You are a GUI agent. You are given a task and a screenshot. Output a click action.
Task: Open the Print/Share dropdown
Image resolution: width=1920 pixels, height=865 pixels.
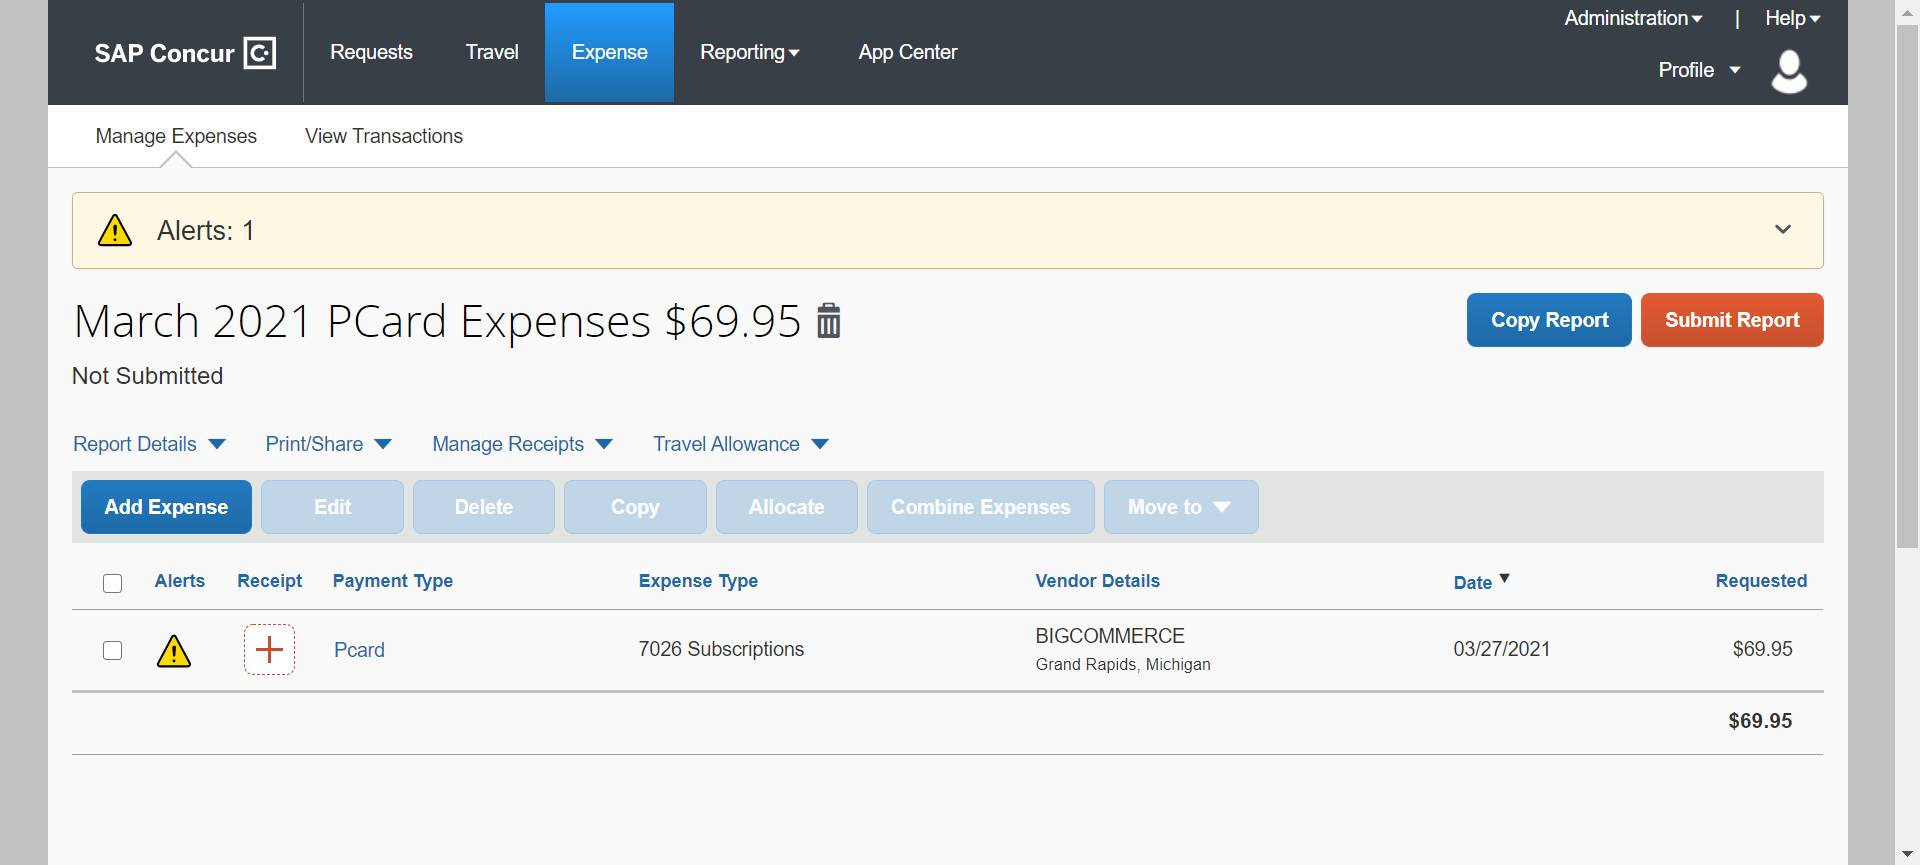point(328,444)
